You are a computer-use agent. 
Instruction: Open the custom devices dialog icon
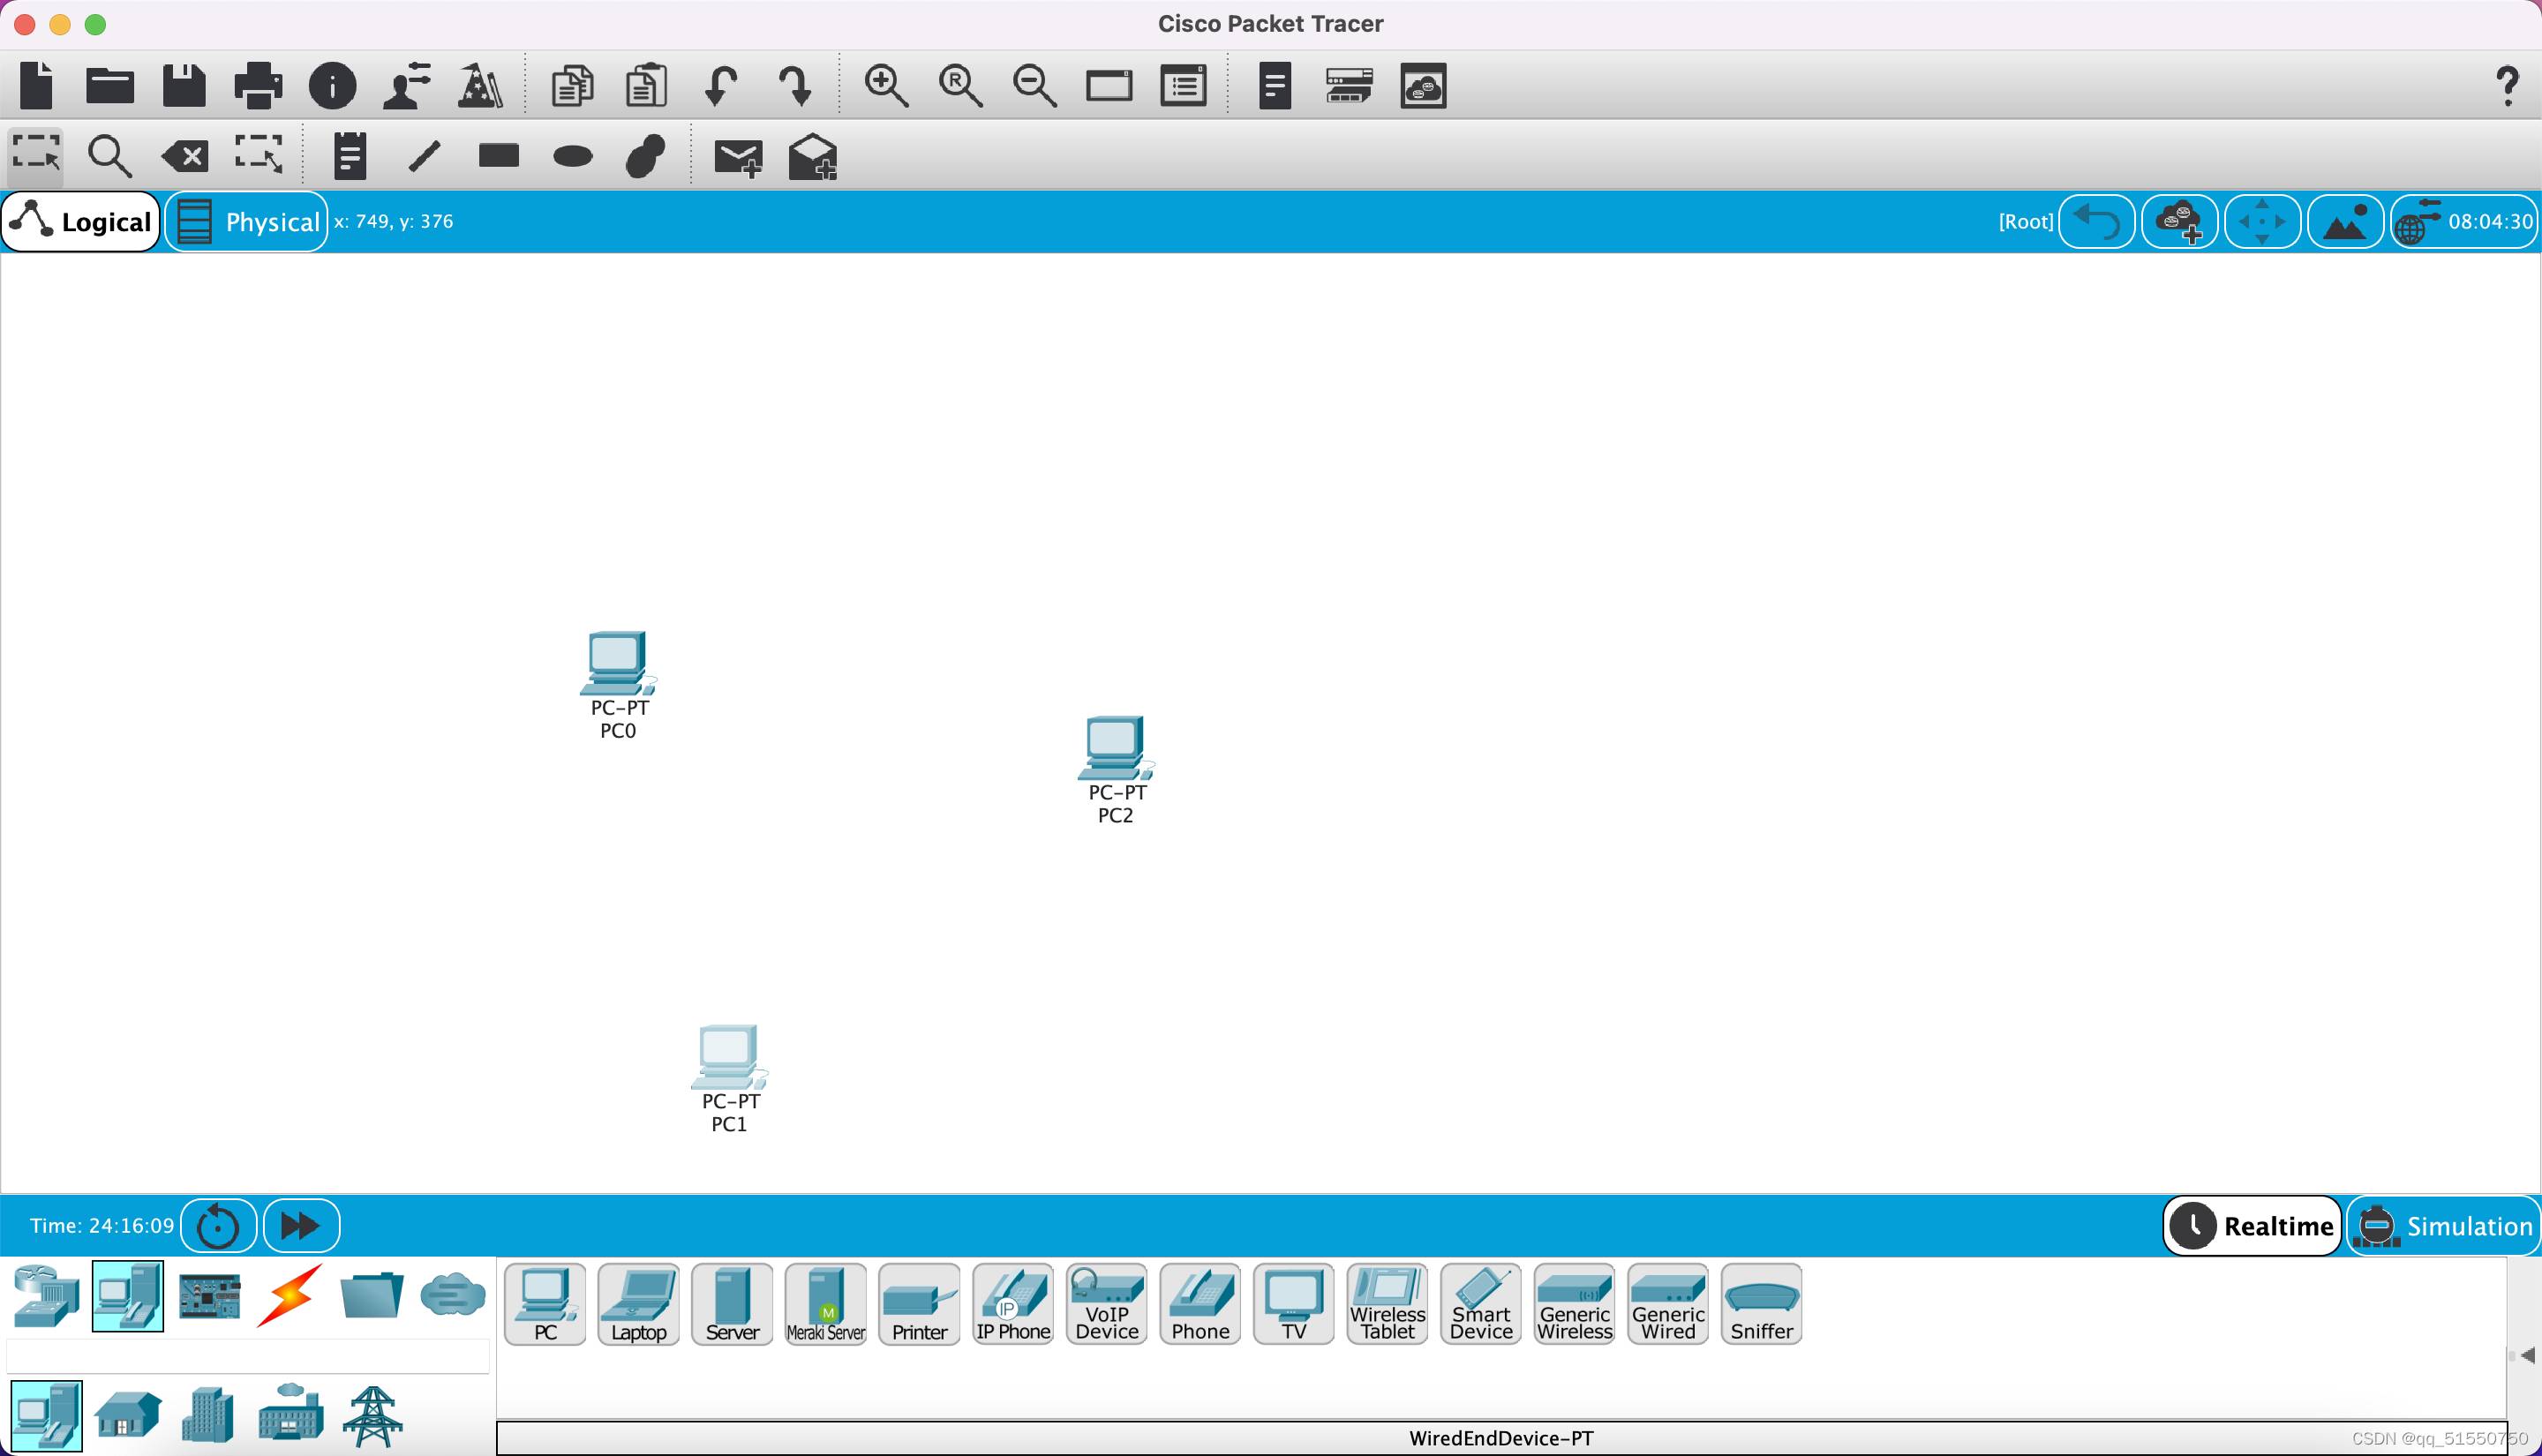[1183, 85]
